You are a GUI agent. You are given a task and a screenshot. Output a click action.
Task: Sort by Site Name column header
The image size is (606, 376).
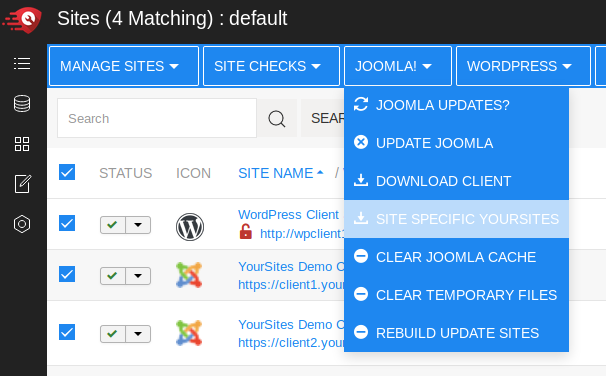point(281,173)
